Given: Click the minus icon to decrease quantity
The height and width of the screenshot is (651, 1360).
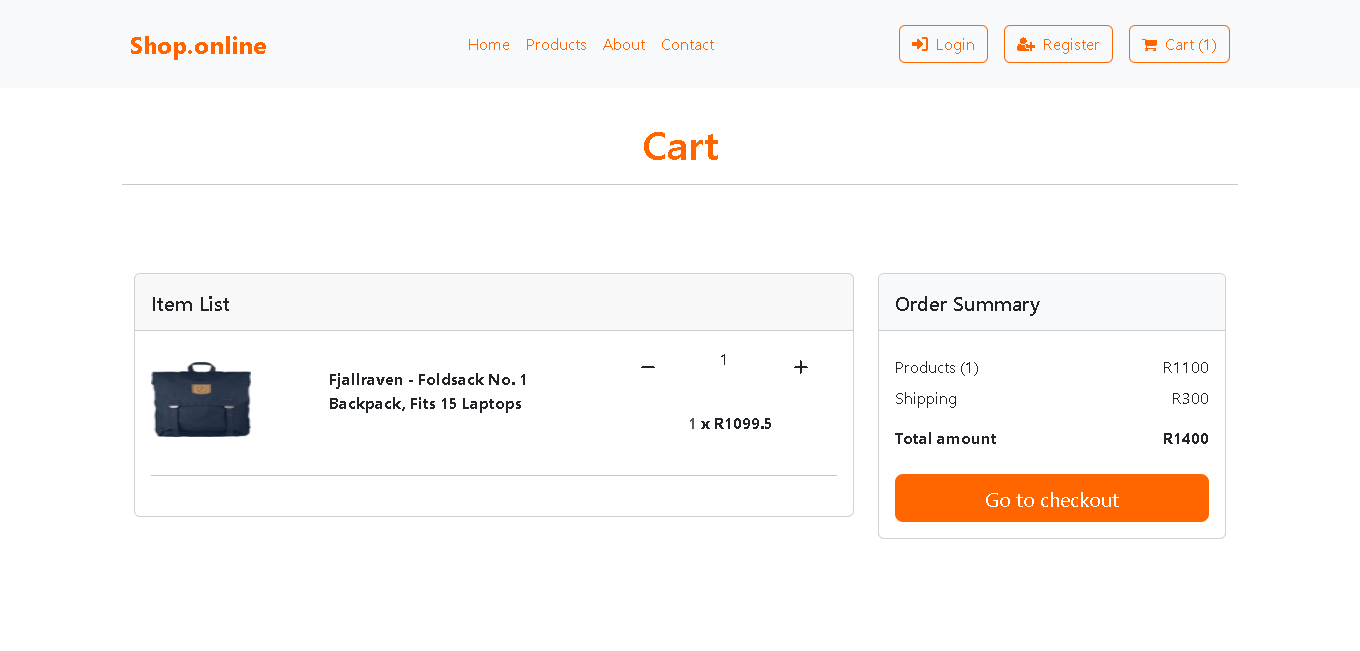Looking at the screenshot, I should click(x=648, y=367).
